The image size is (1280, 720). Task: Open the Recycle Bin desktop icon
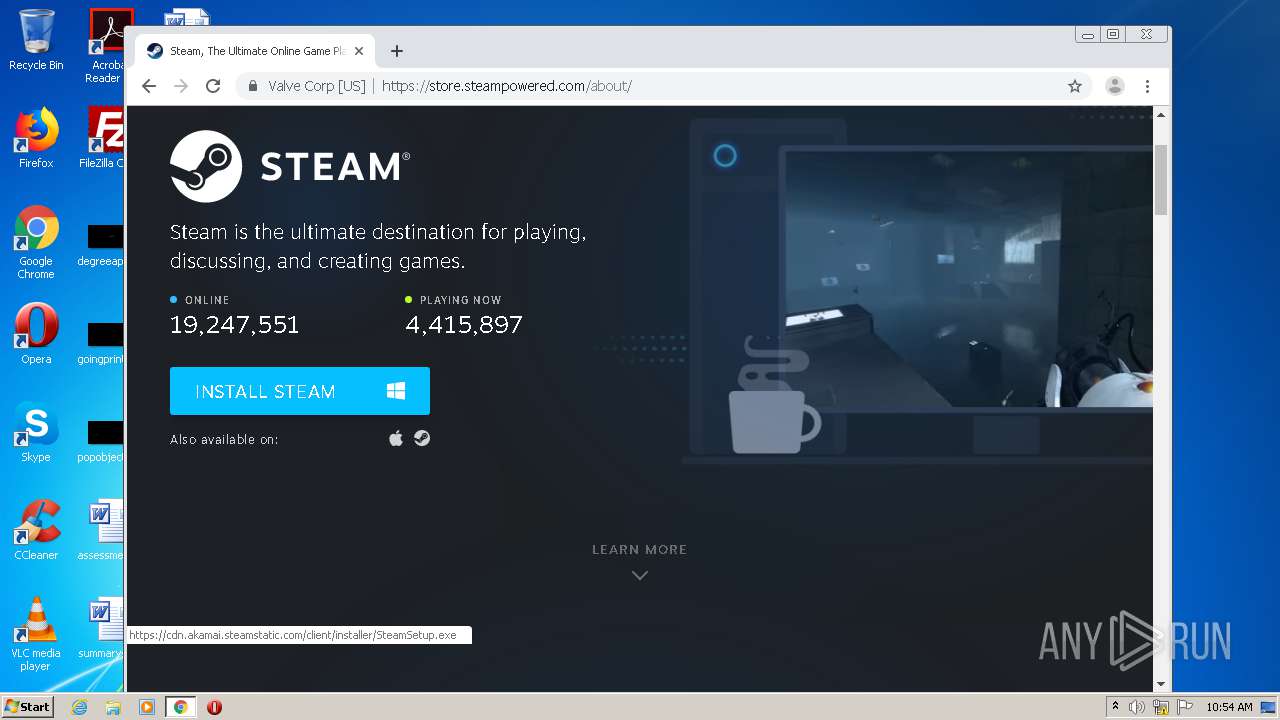tap(36, 40)
